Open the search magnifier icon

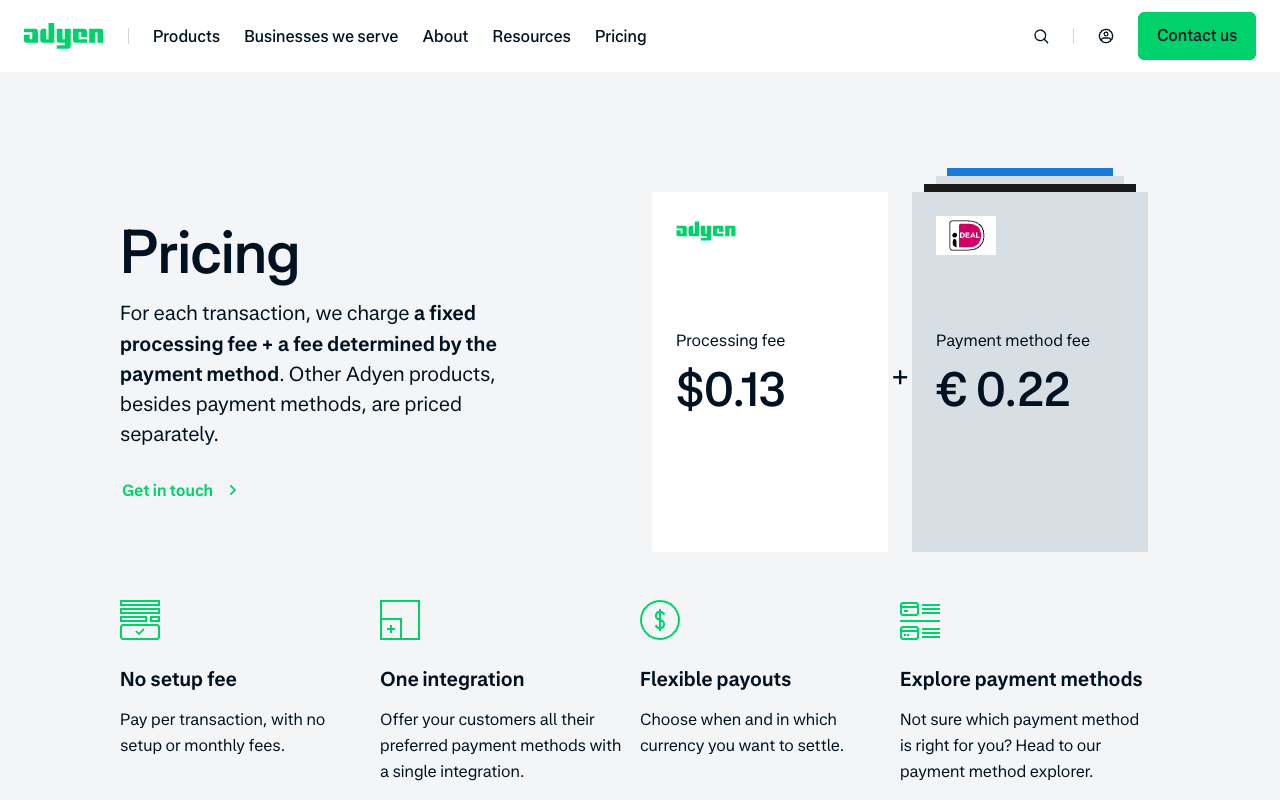point(1041,36)
